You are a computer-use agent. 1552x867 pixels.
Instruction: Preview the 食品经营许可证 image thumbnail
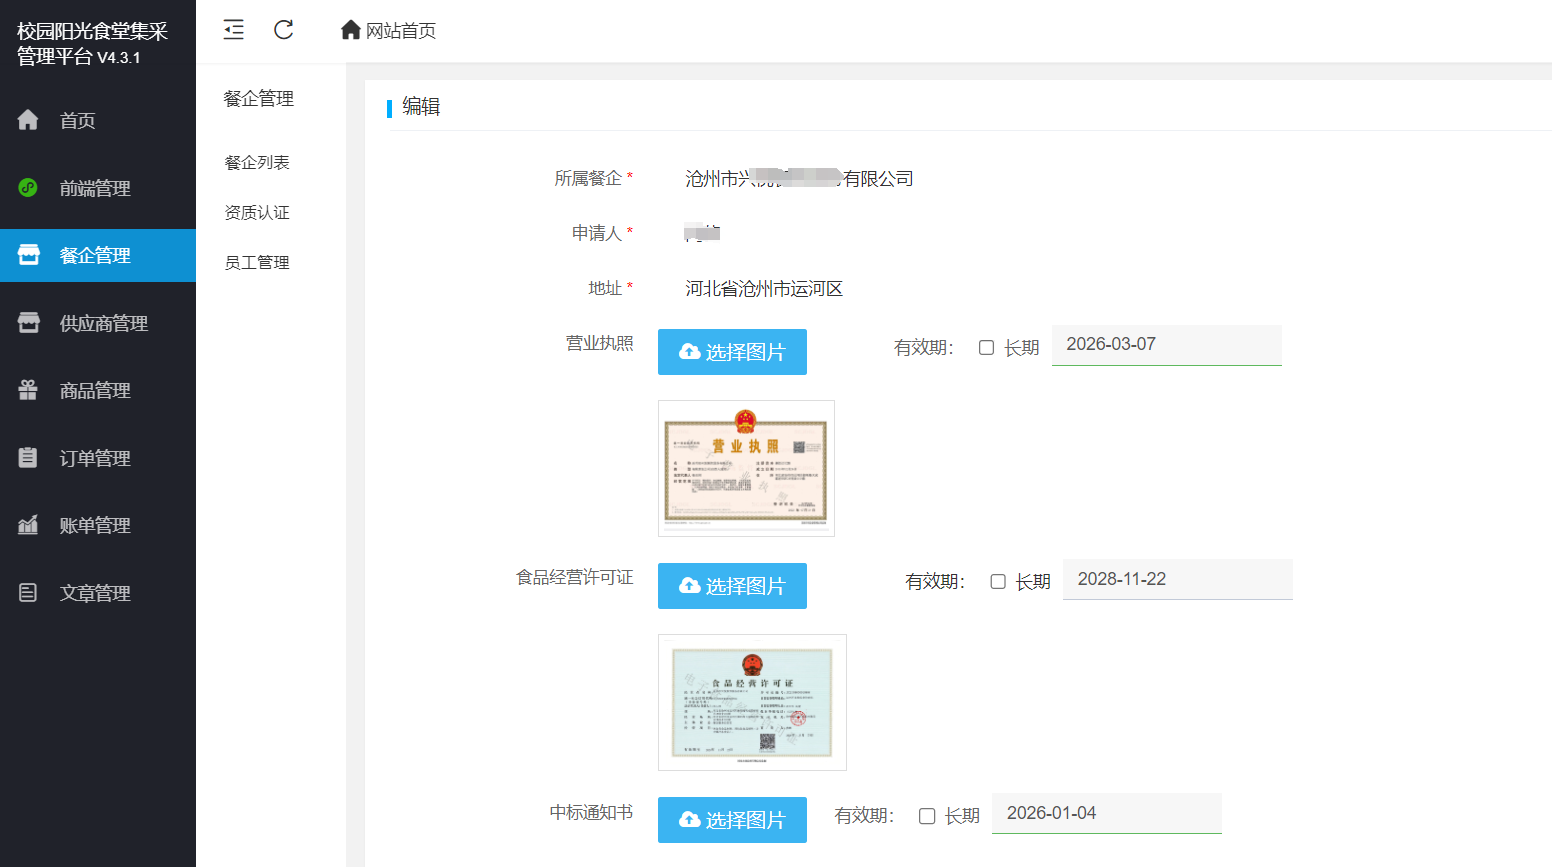pos(752,702)
